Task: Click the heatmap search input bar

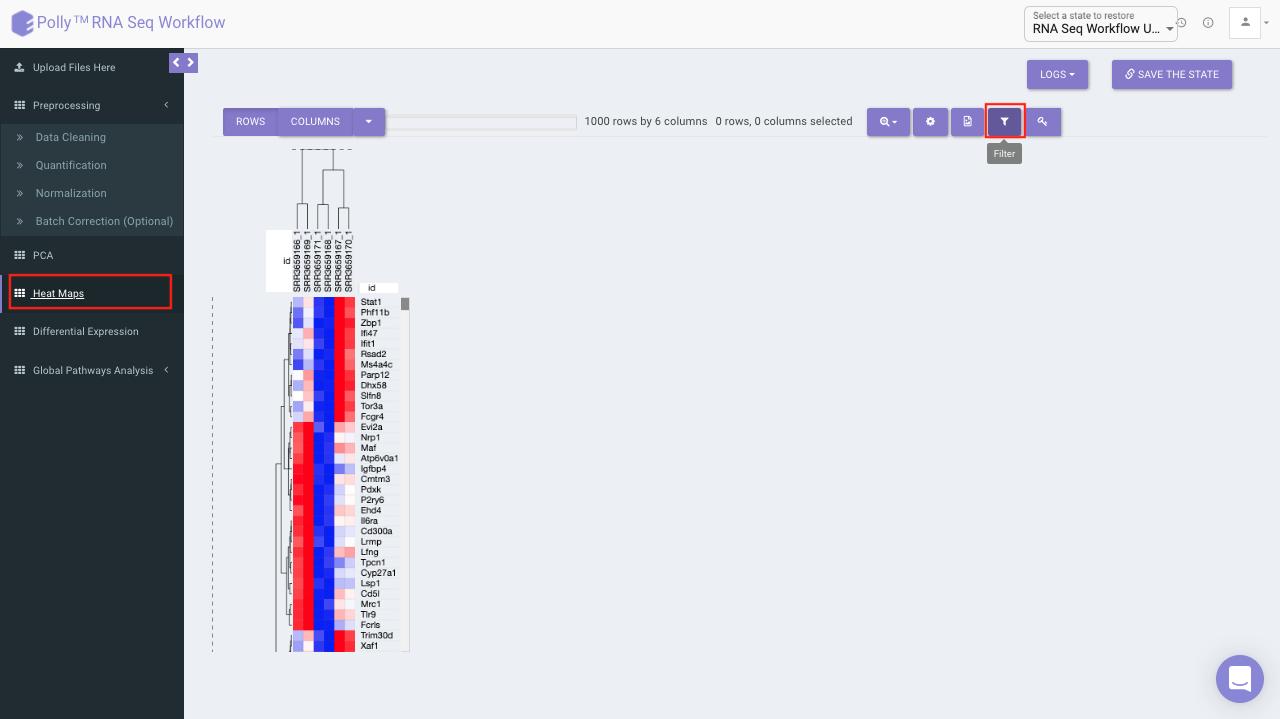Action: coord(482,123)
